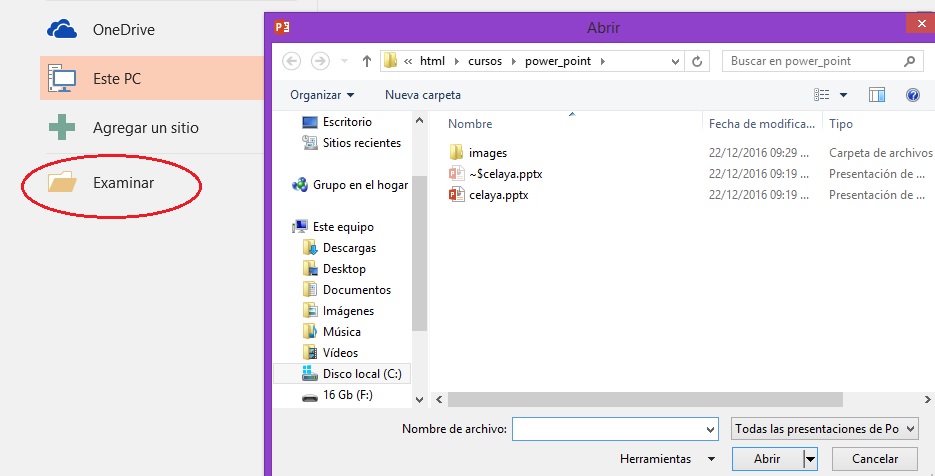The image size is (935, 476).
Task: Sort files by Nombre column header
Action: 470,124
